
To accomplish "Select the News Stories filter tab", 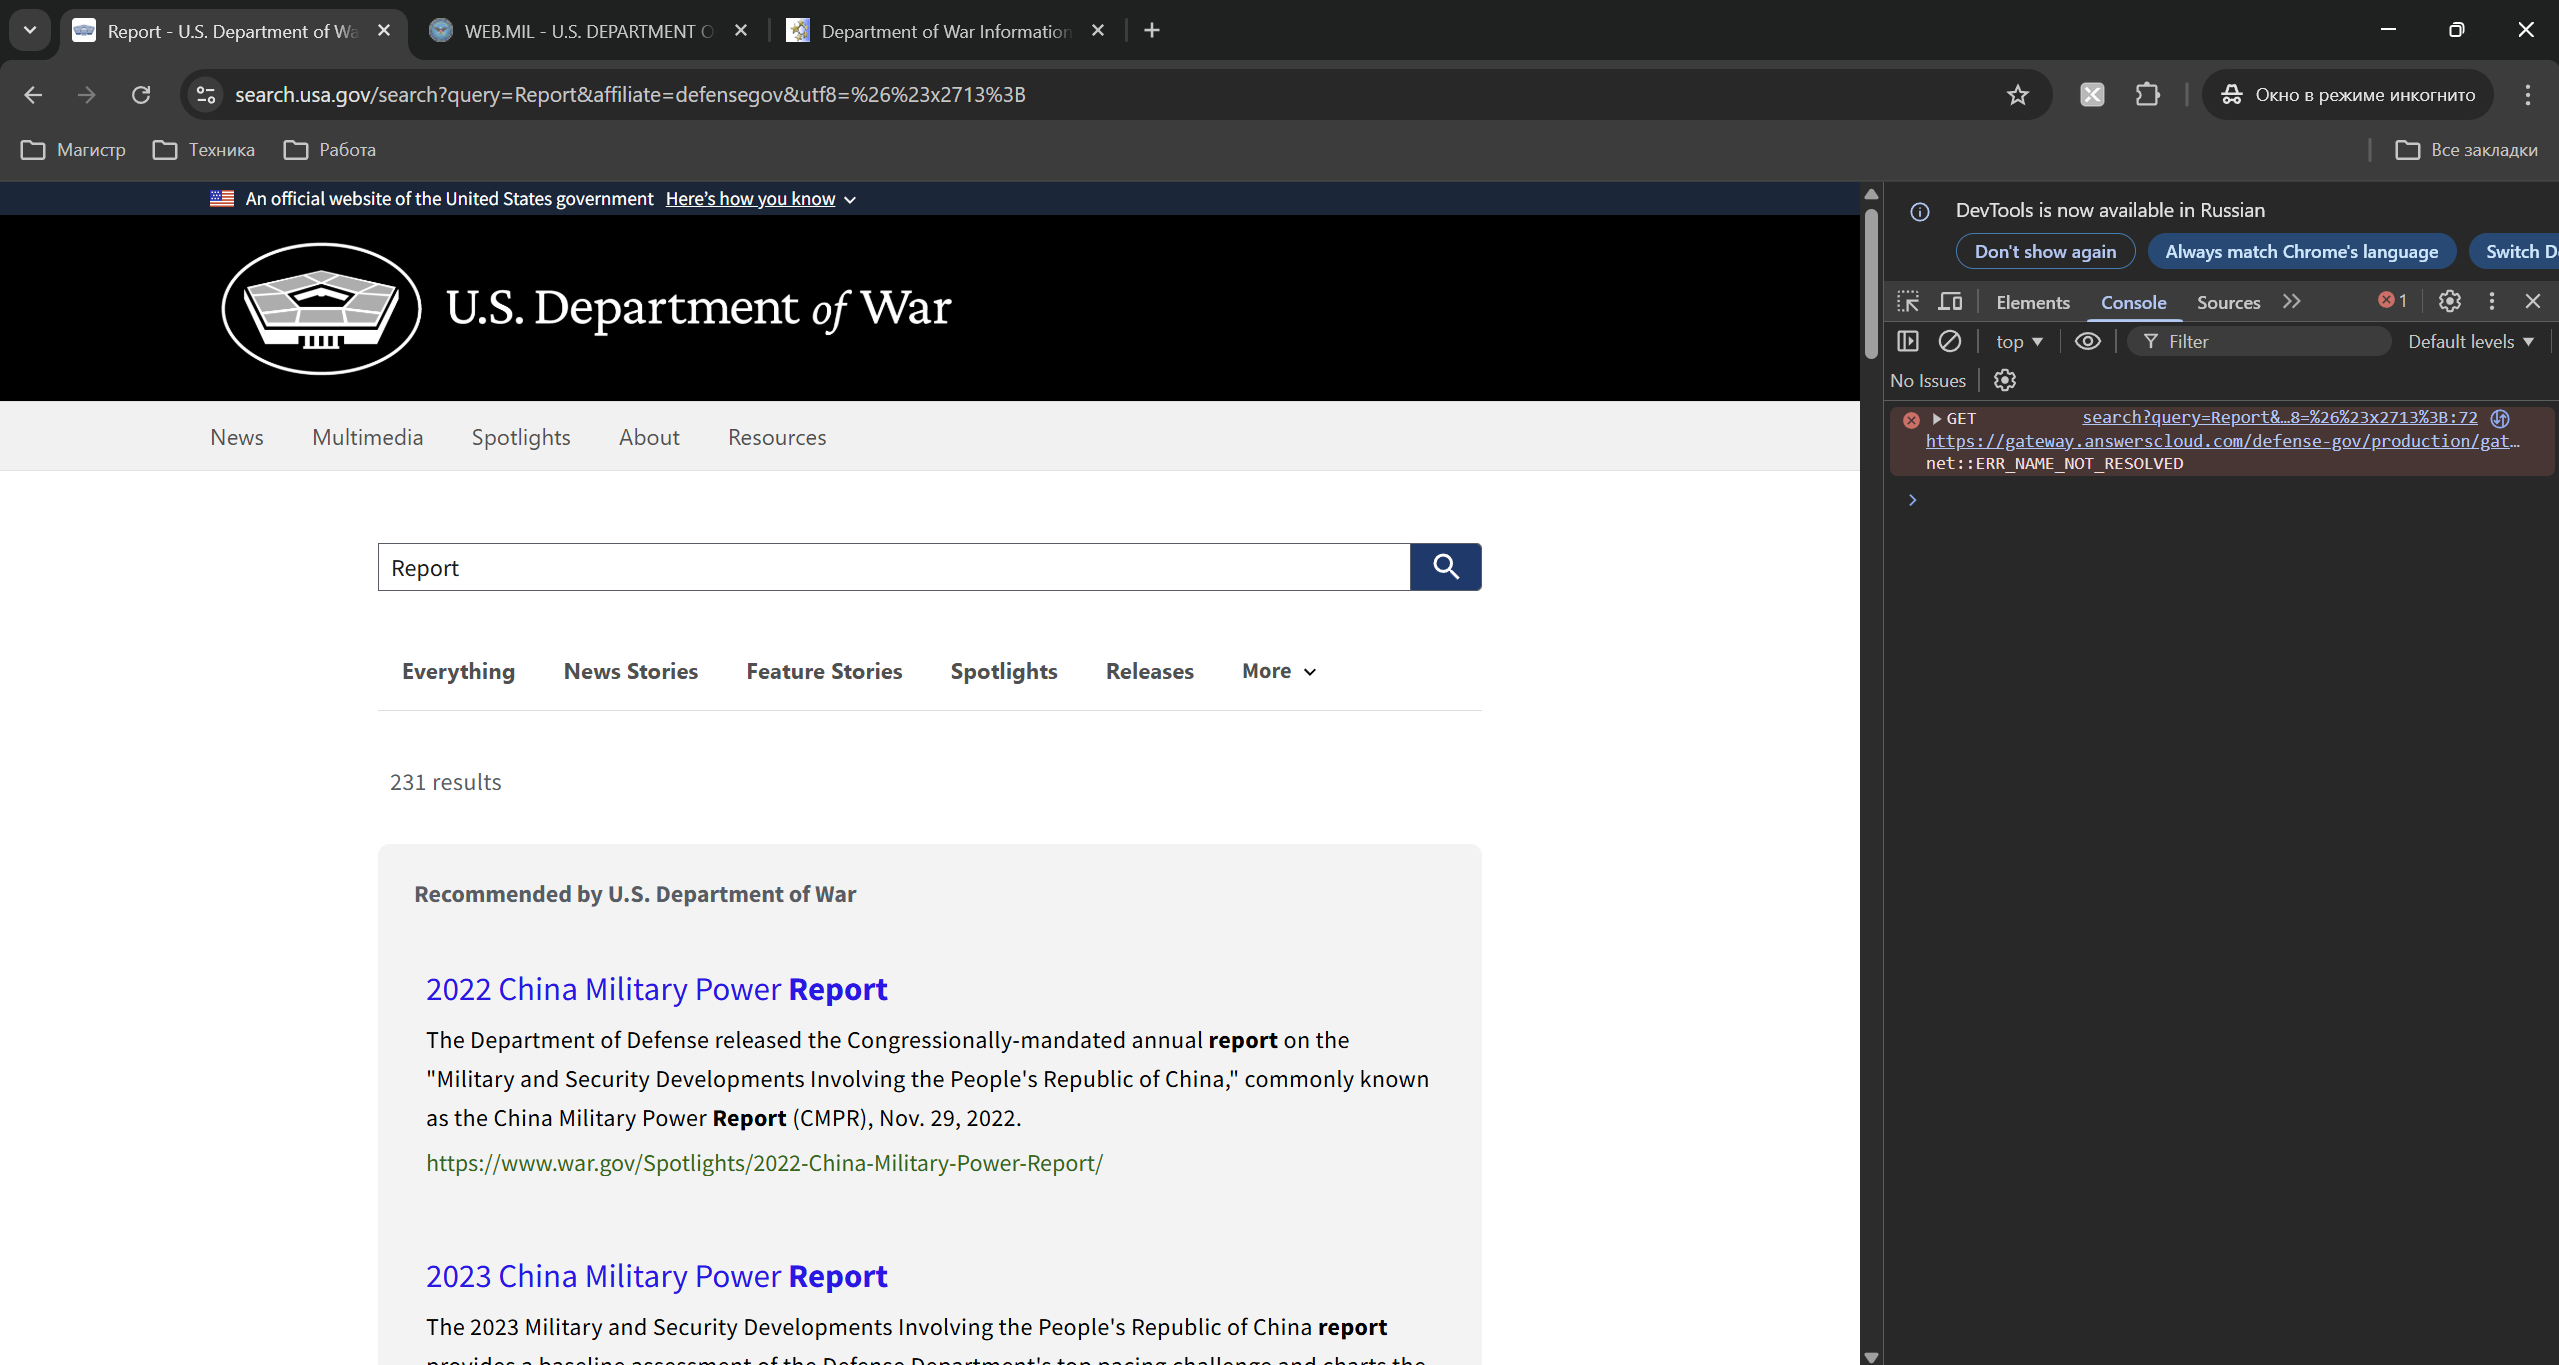I will pyautogui.click(x=630, y=671).
